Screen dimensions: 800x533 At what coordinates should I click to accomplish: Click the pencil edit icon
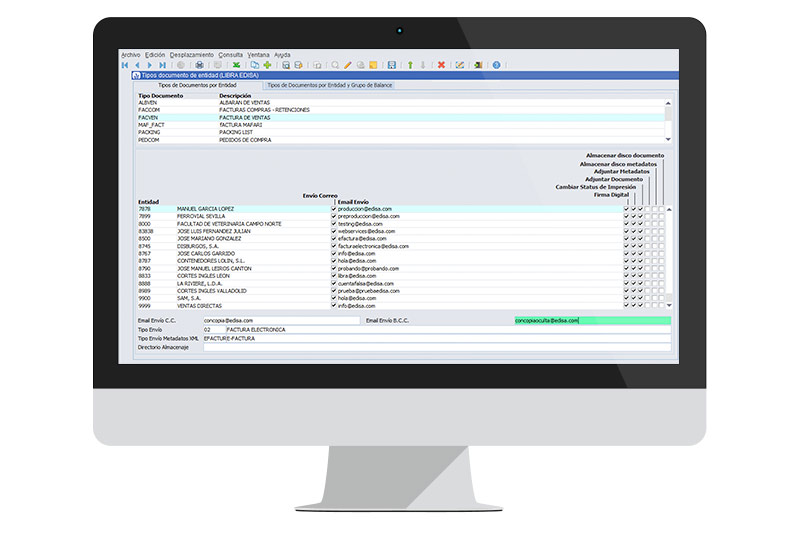coord(348,65)
